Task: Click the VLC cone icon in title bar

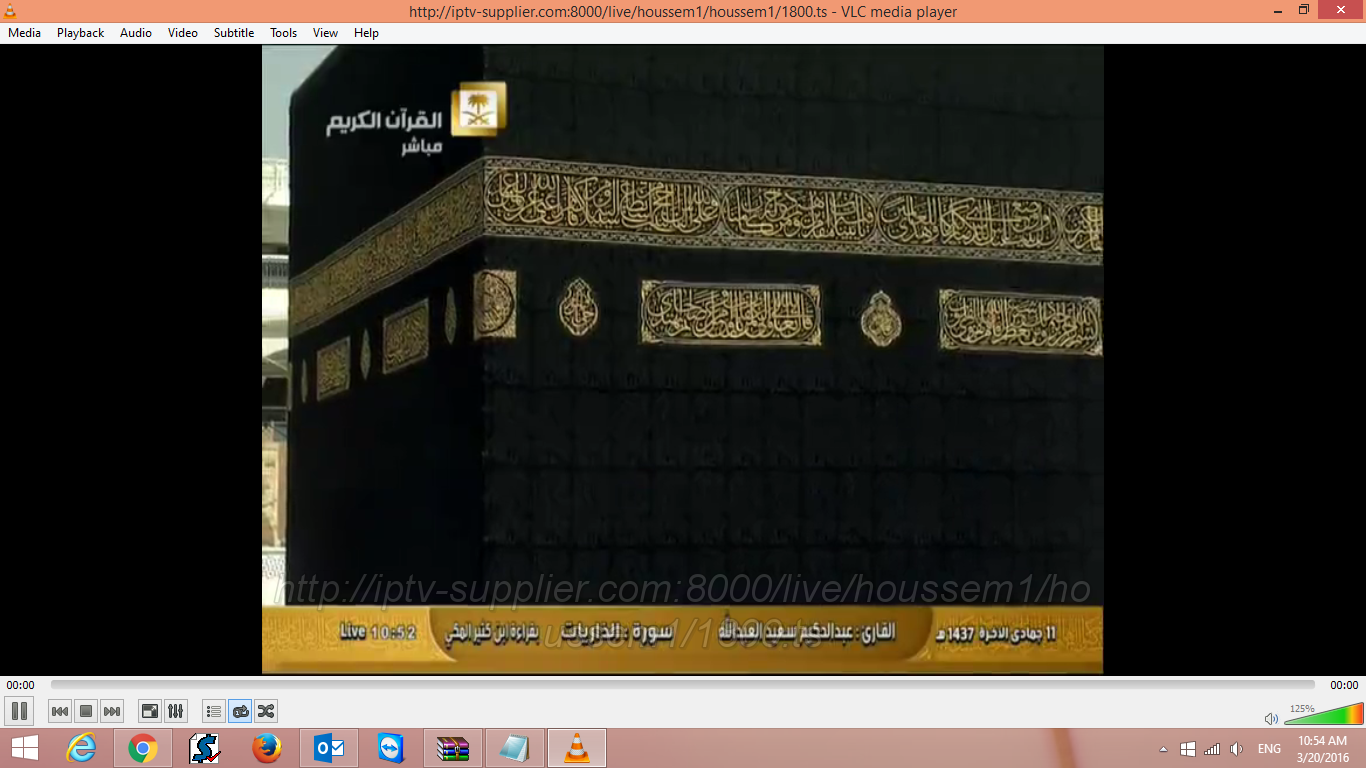Action: (x=12, y=11)
